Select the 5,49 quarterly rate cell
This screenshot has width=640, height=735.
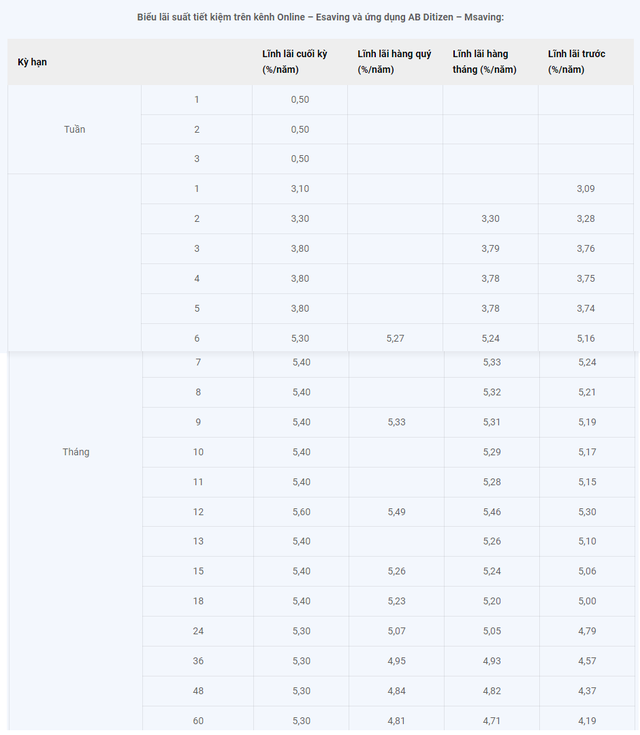(x=397, y=511)
